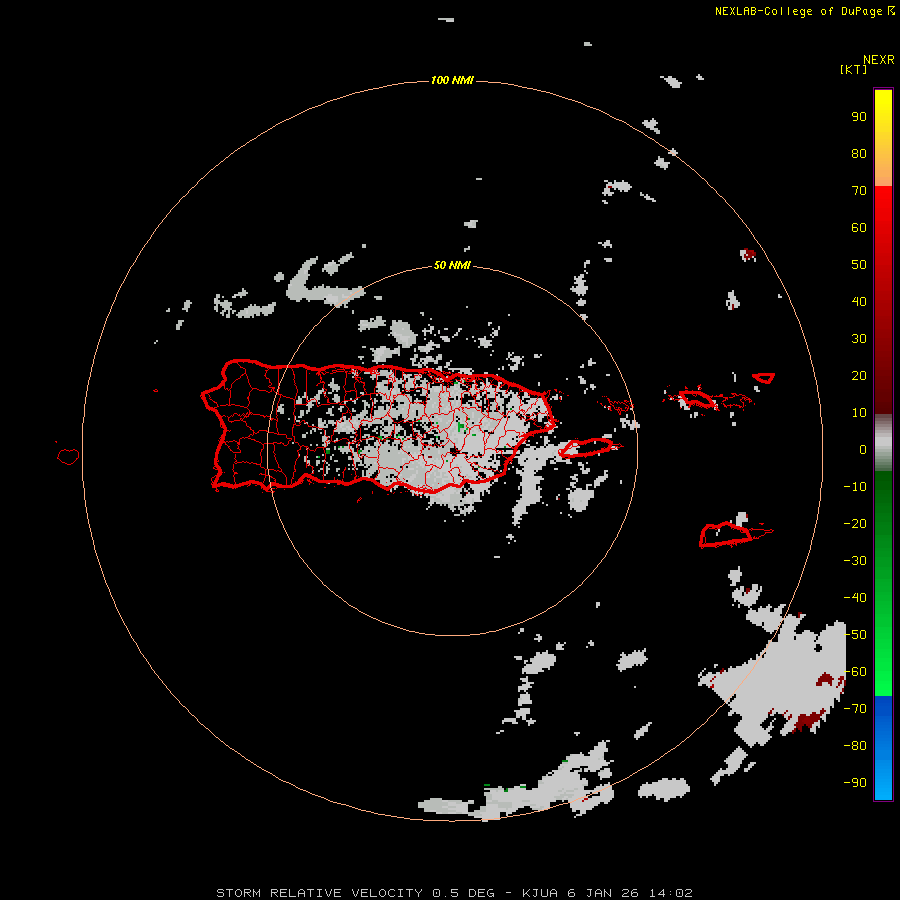Screen dimensions: 900x900
Task: Click the NEXLAB-College of DuPage credit text
Action: coord(804,11)
